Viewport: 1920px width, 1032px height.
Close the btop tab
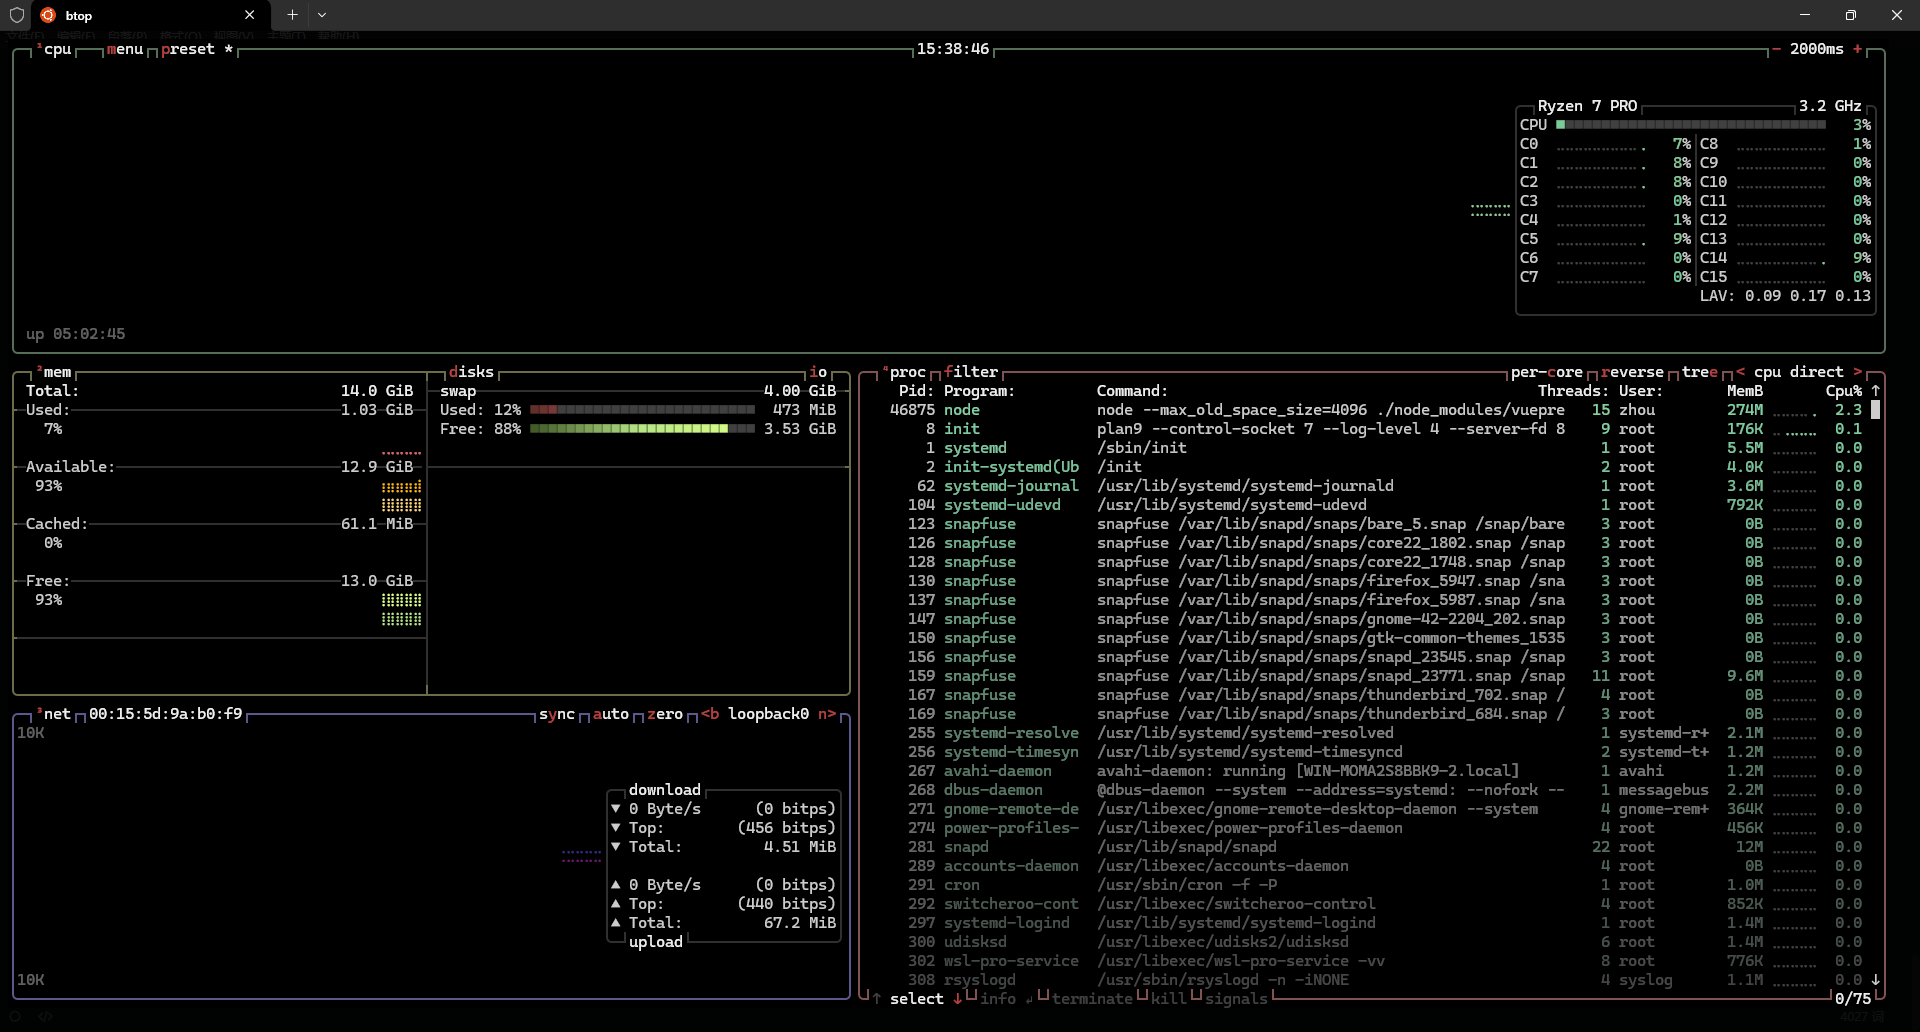point(249,15)
